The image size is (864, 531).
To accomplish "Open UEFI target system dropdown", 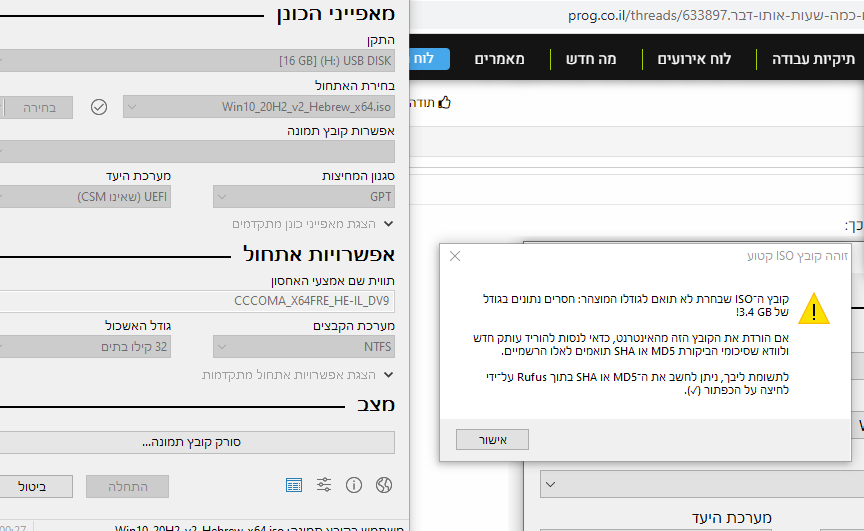I will [85, 197].
